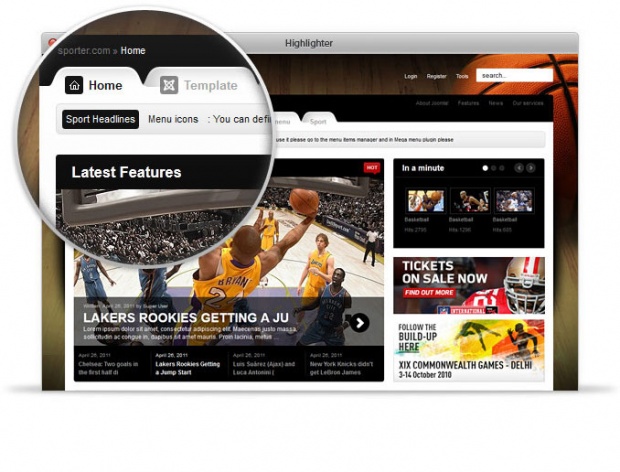Viewport: 620px width, 472px height.
Task: Open second Basketball thumbnail, Hits 1296
Action: tap(470, 201)
